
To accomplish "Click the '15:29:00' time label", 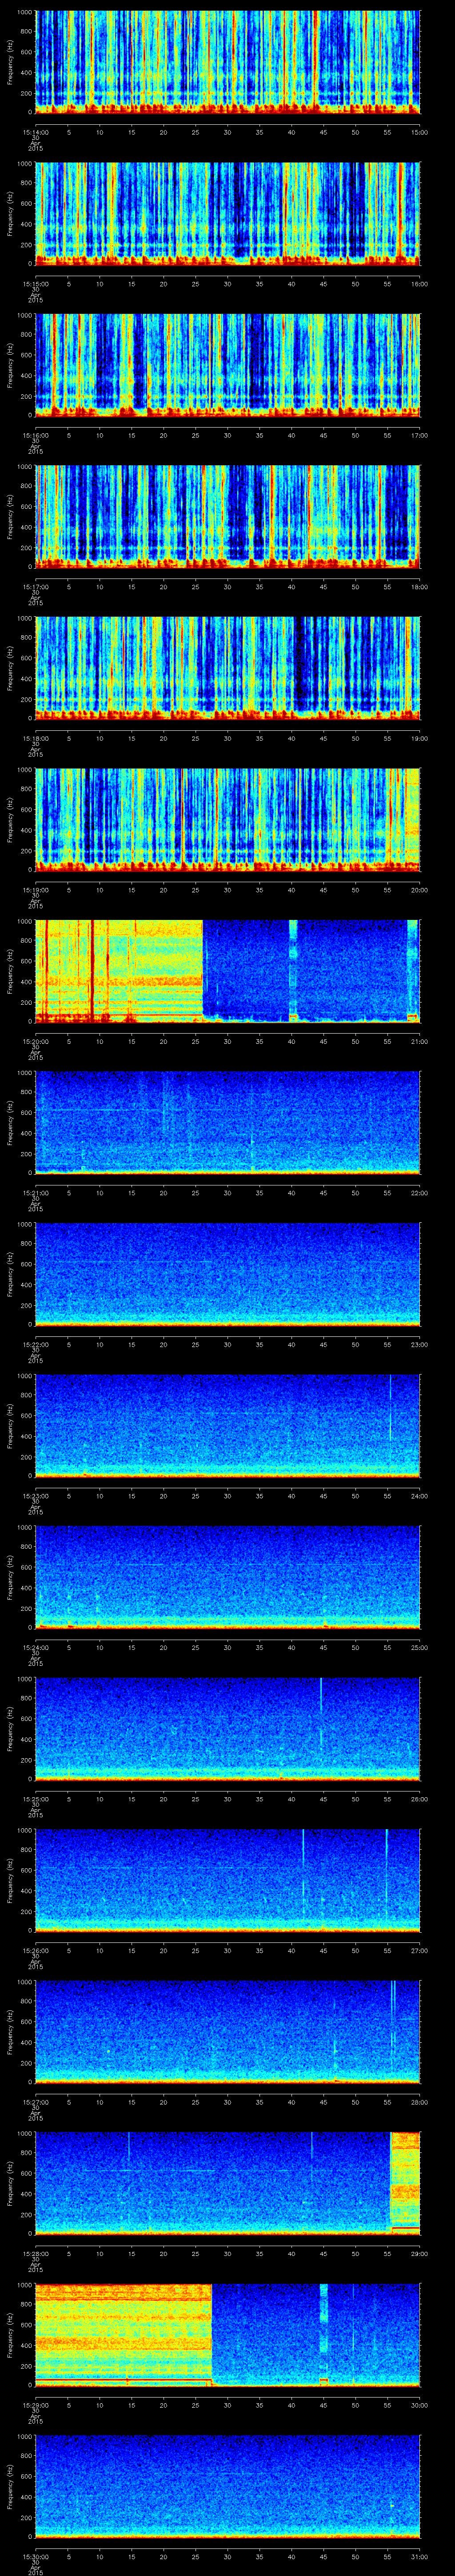I will [35, 2405].
